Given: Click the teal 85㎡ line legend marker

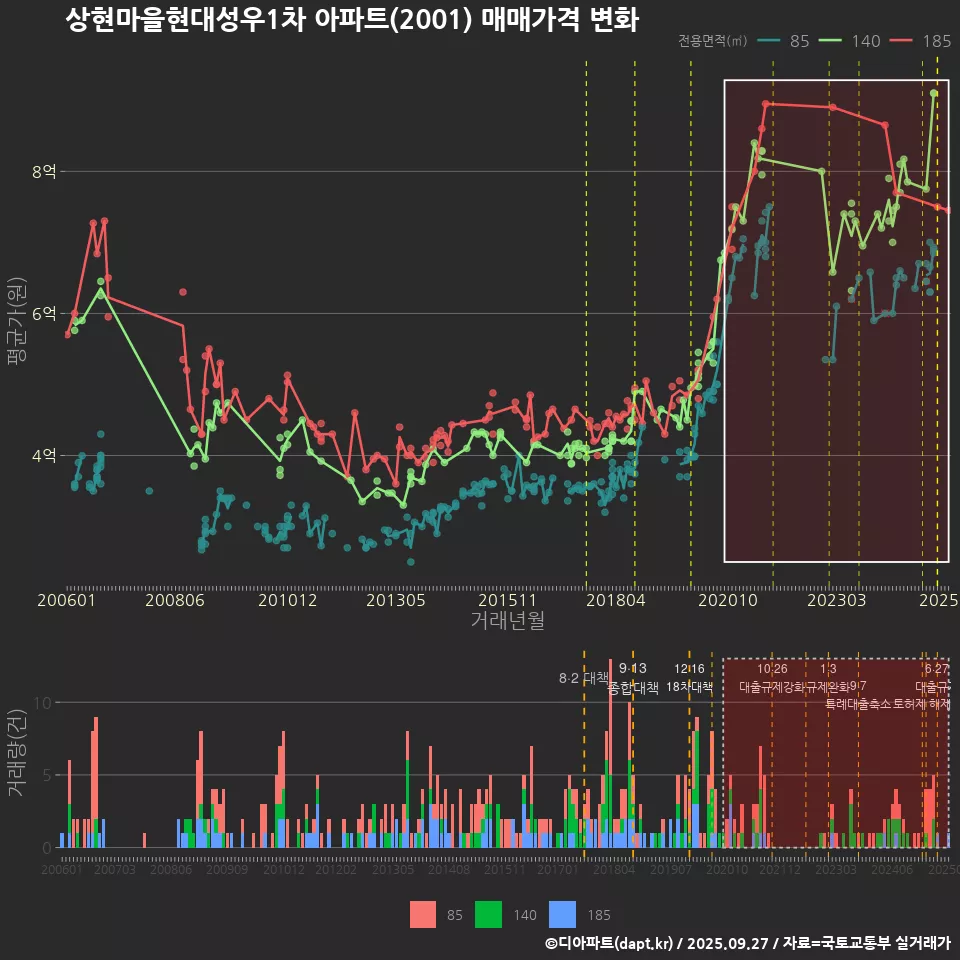Looking at the screenshot, I should click(x=768, y=41).
